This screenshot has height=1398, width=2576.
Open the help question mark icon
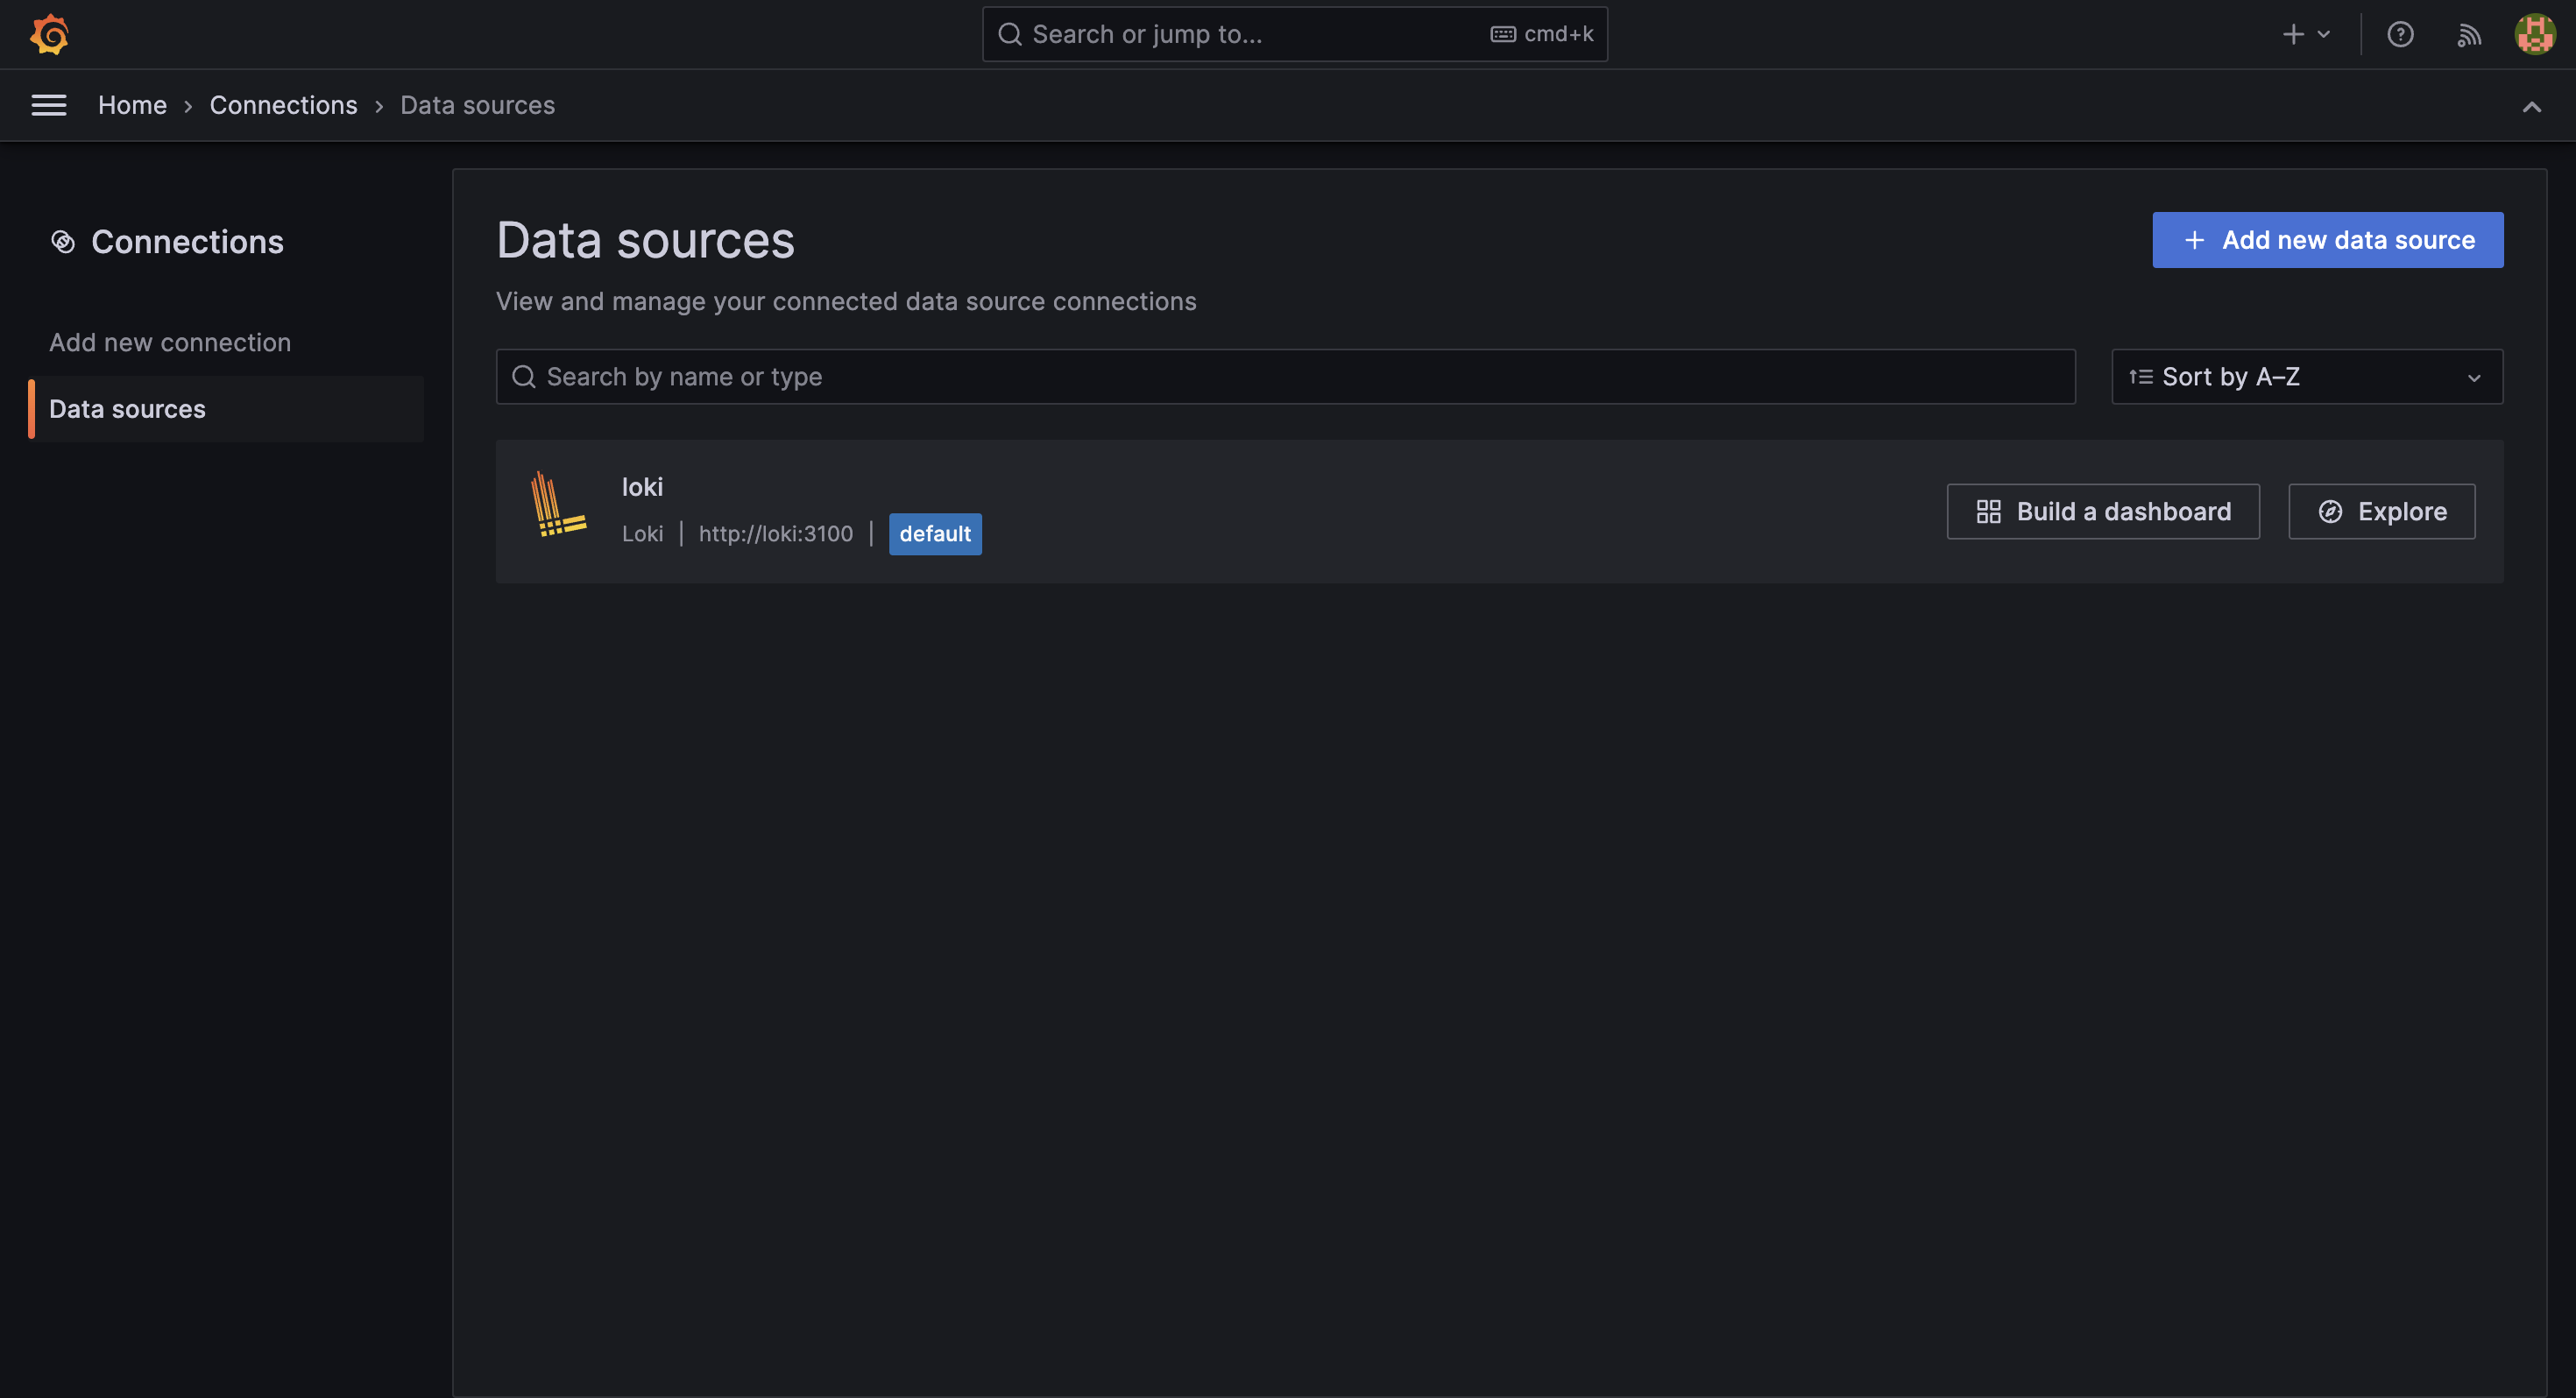coord(2400,34)
